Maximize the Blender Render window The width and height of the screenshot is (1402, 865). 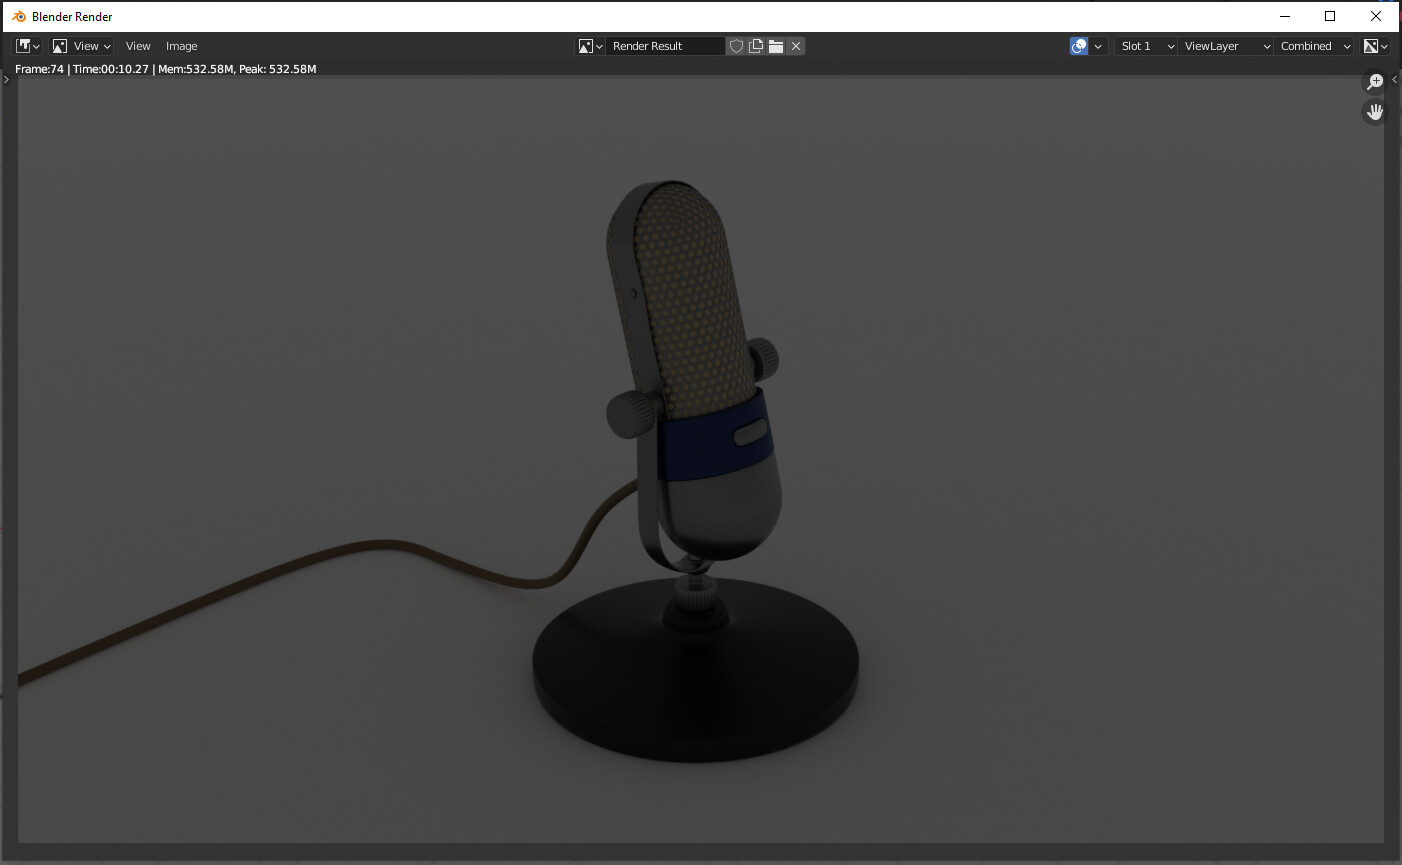point(1330,16)
